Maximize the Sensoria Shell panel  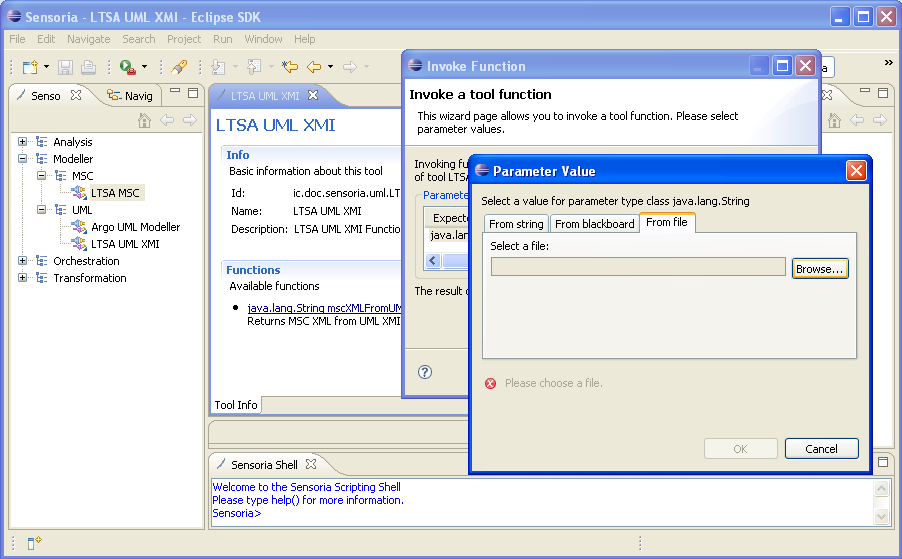point(884,462)
